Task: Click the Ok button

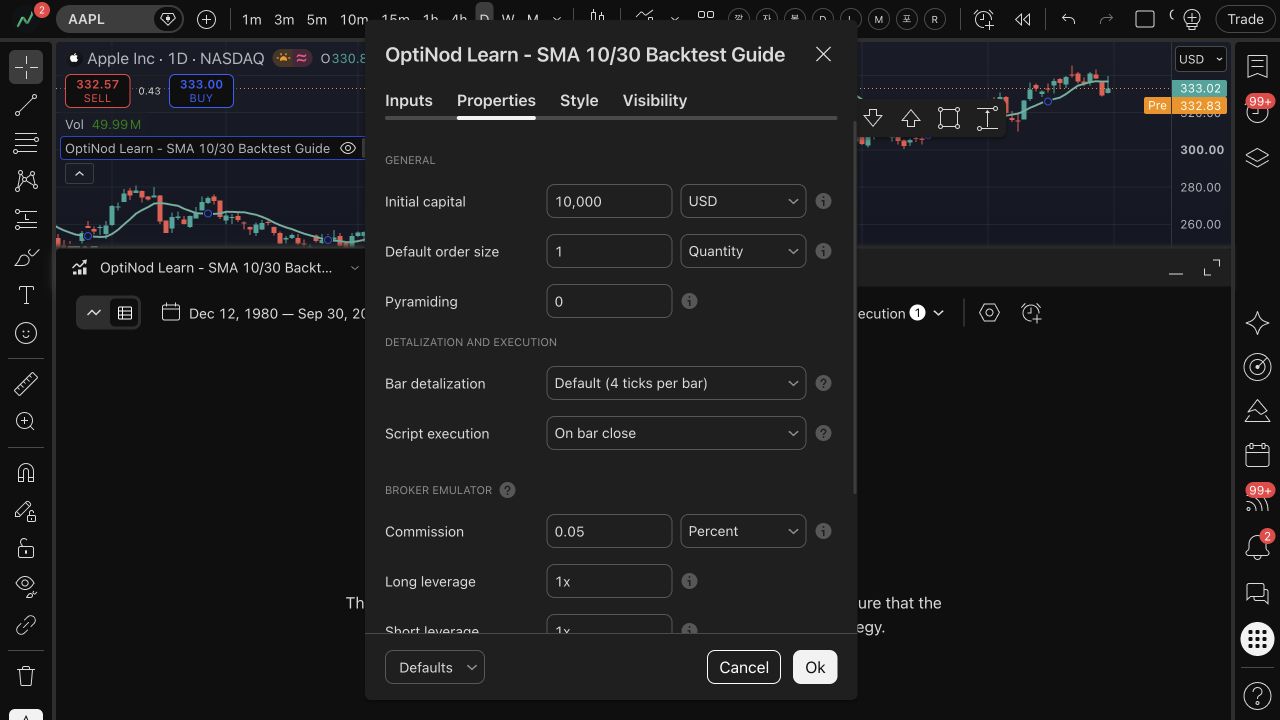Action: click(x=815, y=667)
